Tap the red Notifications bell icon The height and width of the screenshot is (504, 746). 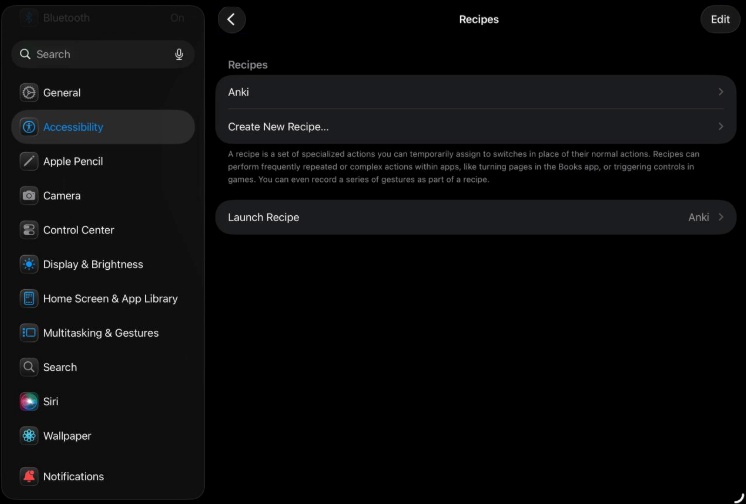(29, 476)
